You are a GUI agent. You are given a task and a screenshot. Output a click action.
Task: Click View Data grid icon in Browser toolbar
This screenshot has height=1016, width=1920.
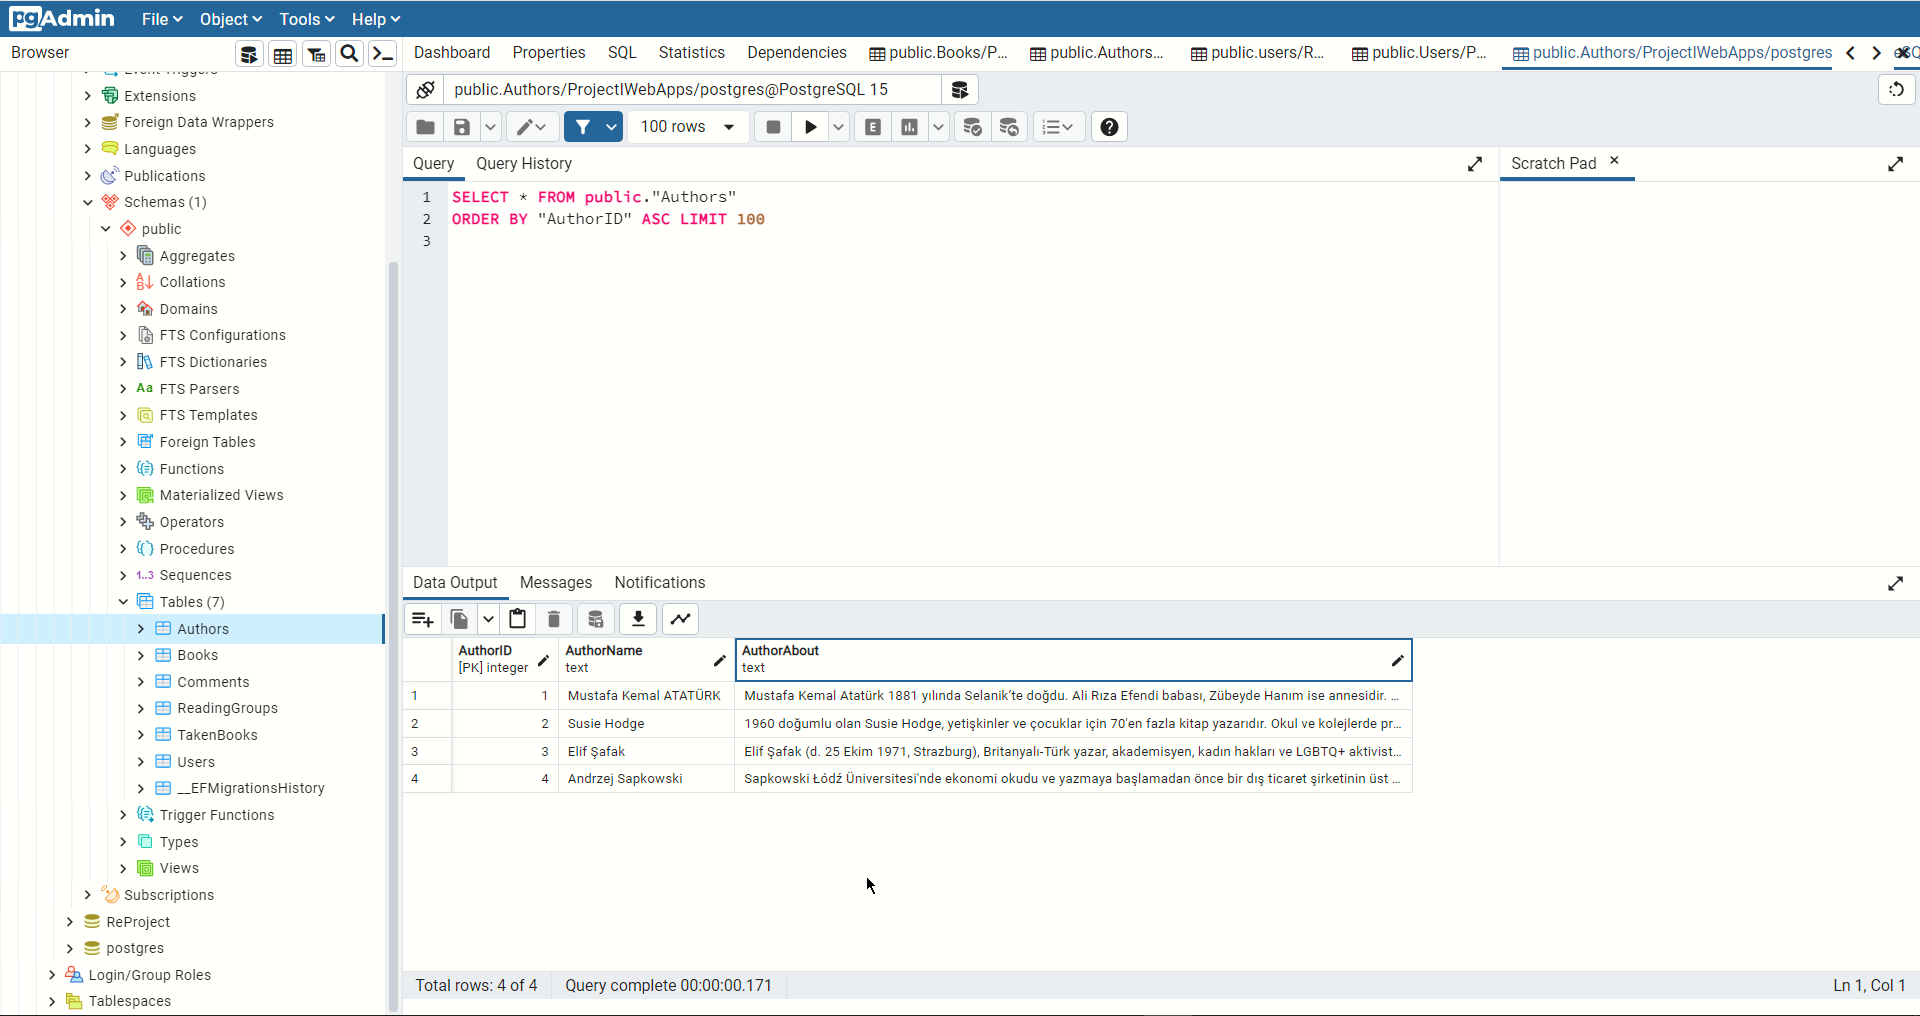[283, 54]
